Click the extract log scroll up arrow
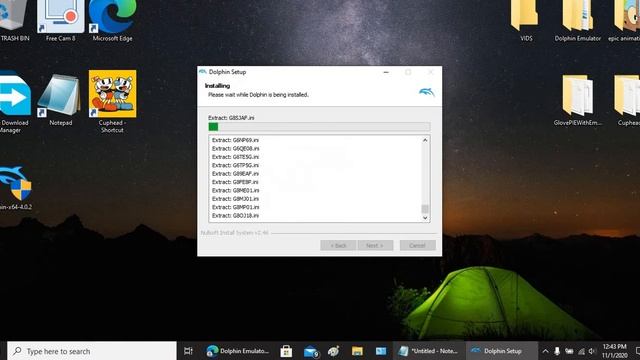The height and width of the screenshot is (360, 640). [425, 140]
